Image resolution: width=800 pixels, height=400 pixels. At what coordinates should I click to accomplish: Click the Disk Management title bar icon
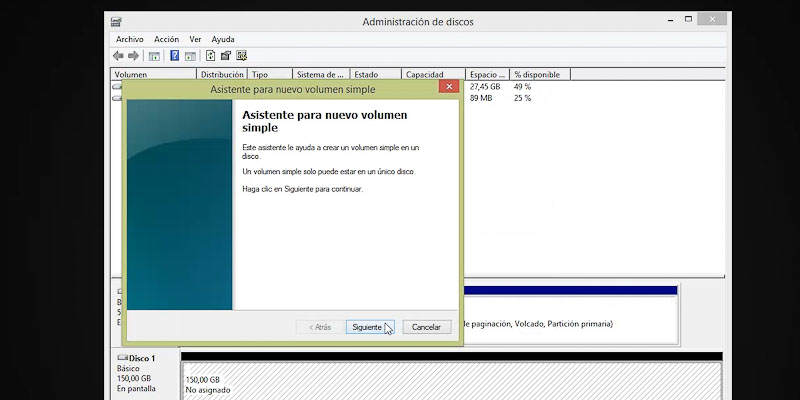coord(116,22)
